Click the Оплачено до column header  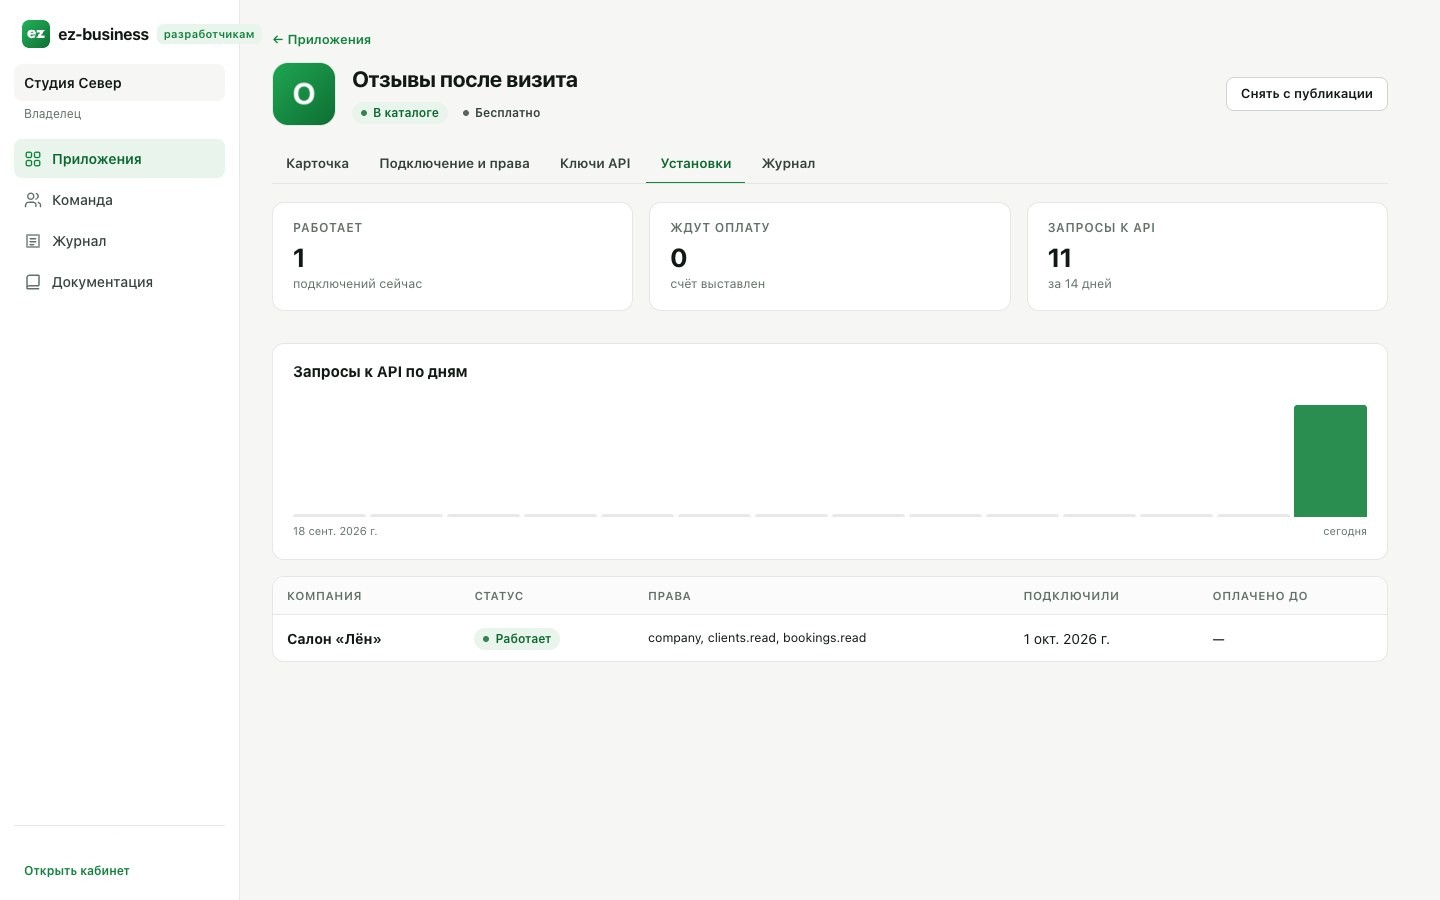click(x=1260, y=596)
